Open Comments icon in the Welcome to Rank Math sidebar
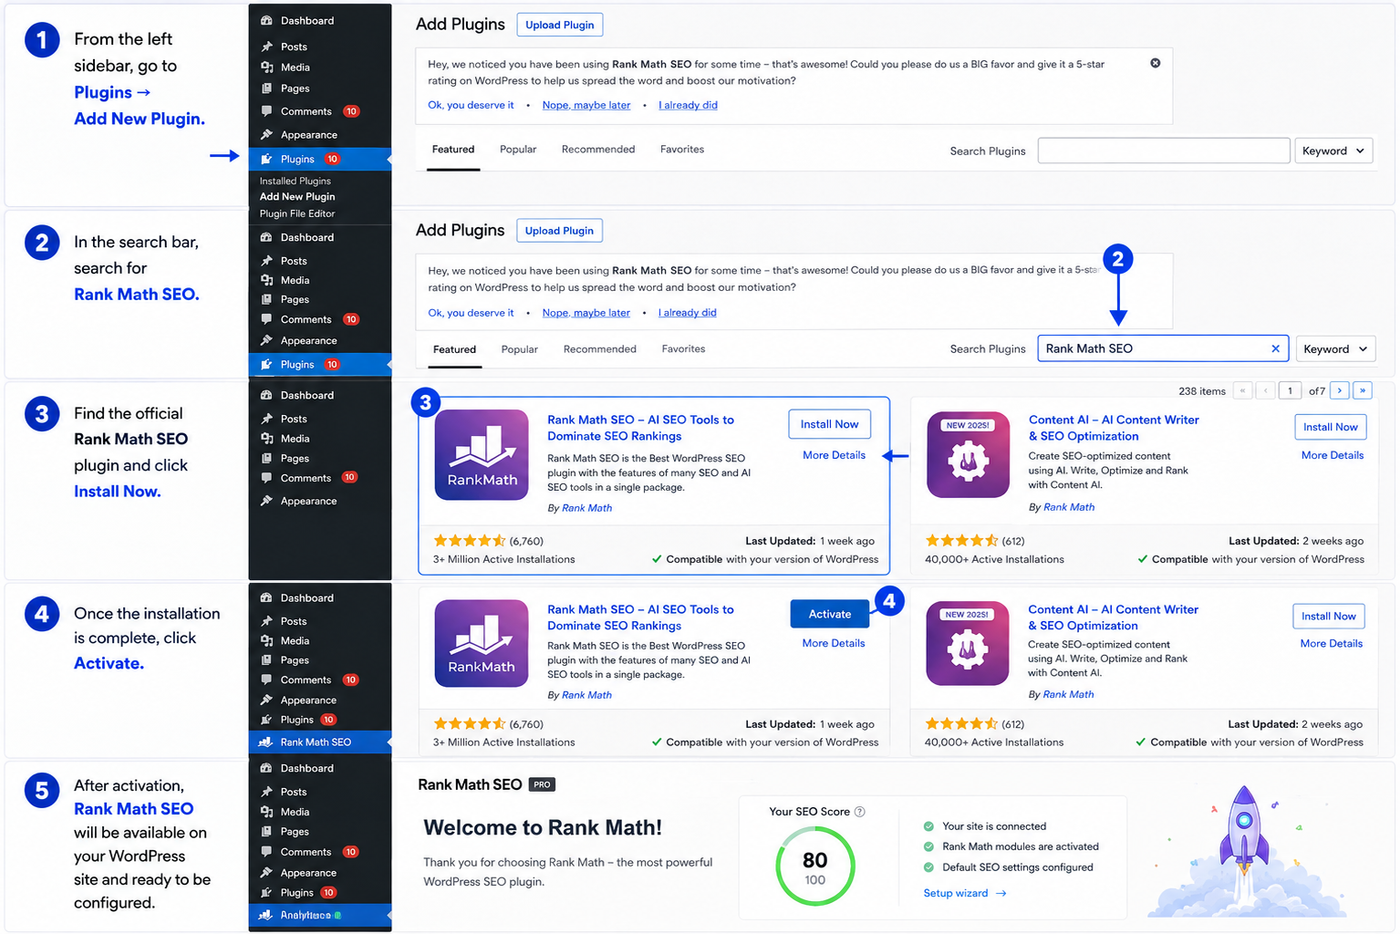 pyautogui.click(x=266, y=852)
